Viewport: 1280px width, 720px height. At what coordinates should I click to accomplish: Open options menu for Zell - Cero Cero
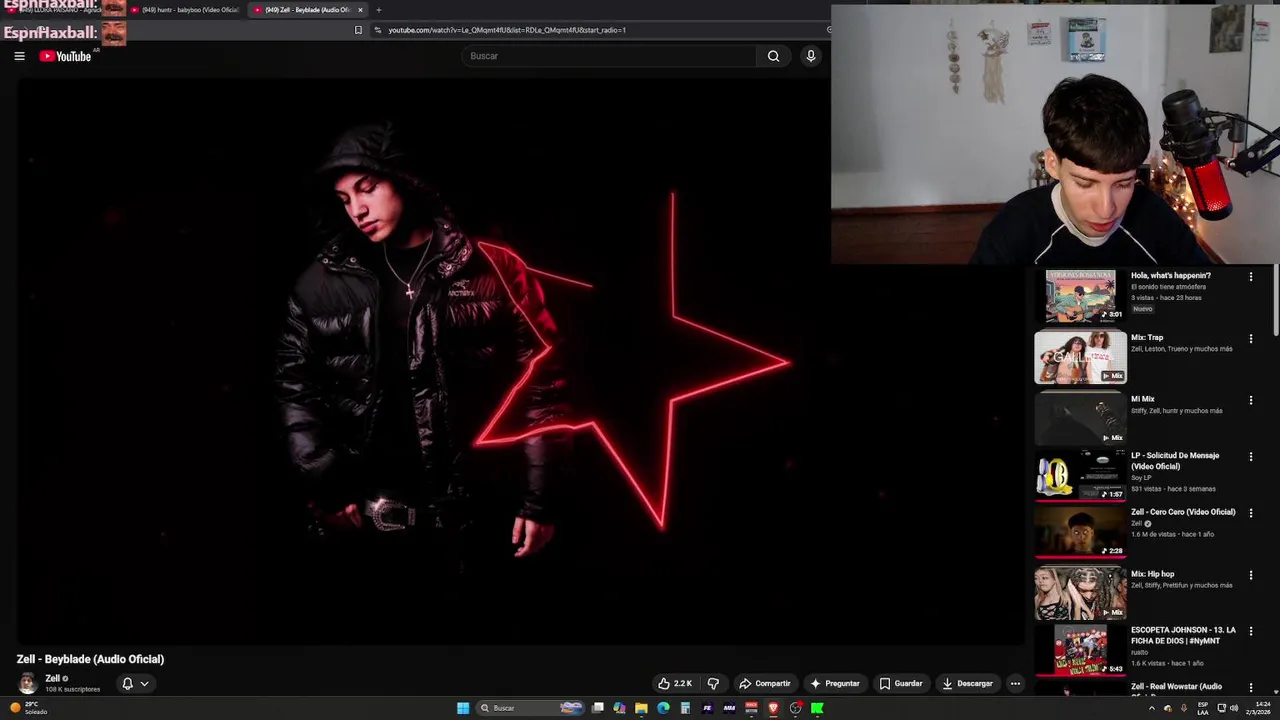tap(1250, 513)
